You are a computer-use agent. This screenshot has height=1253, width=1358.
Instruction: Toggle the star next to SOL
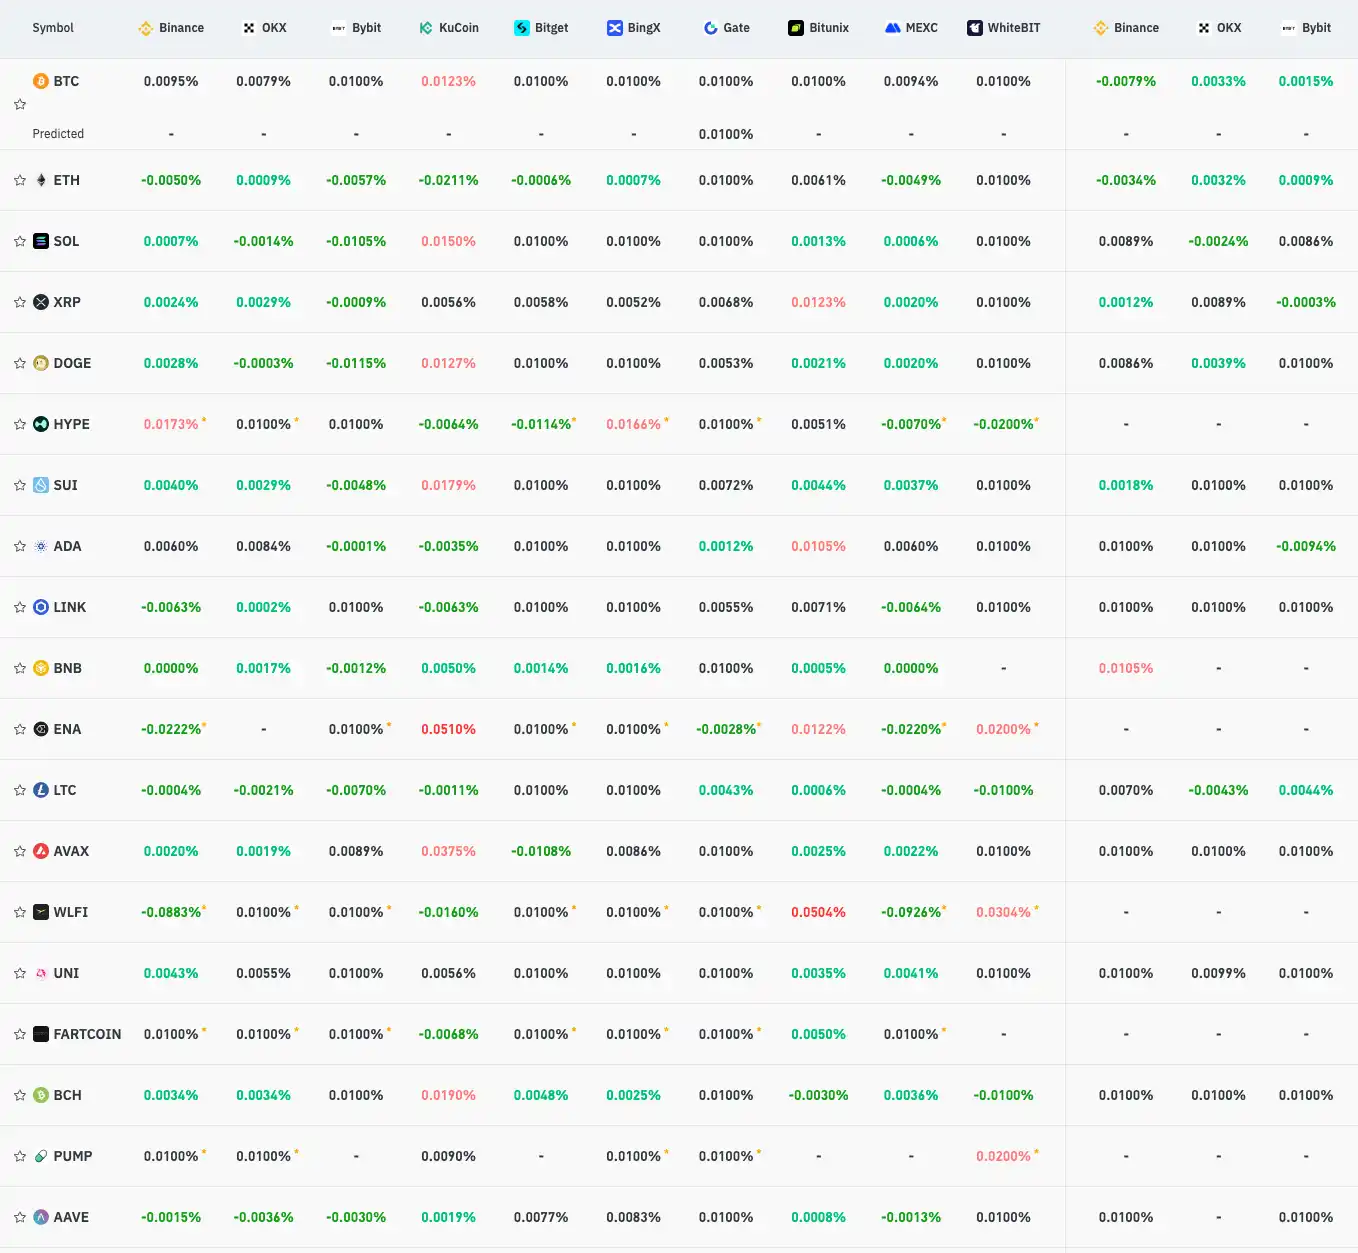point(20,241)
